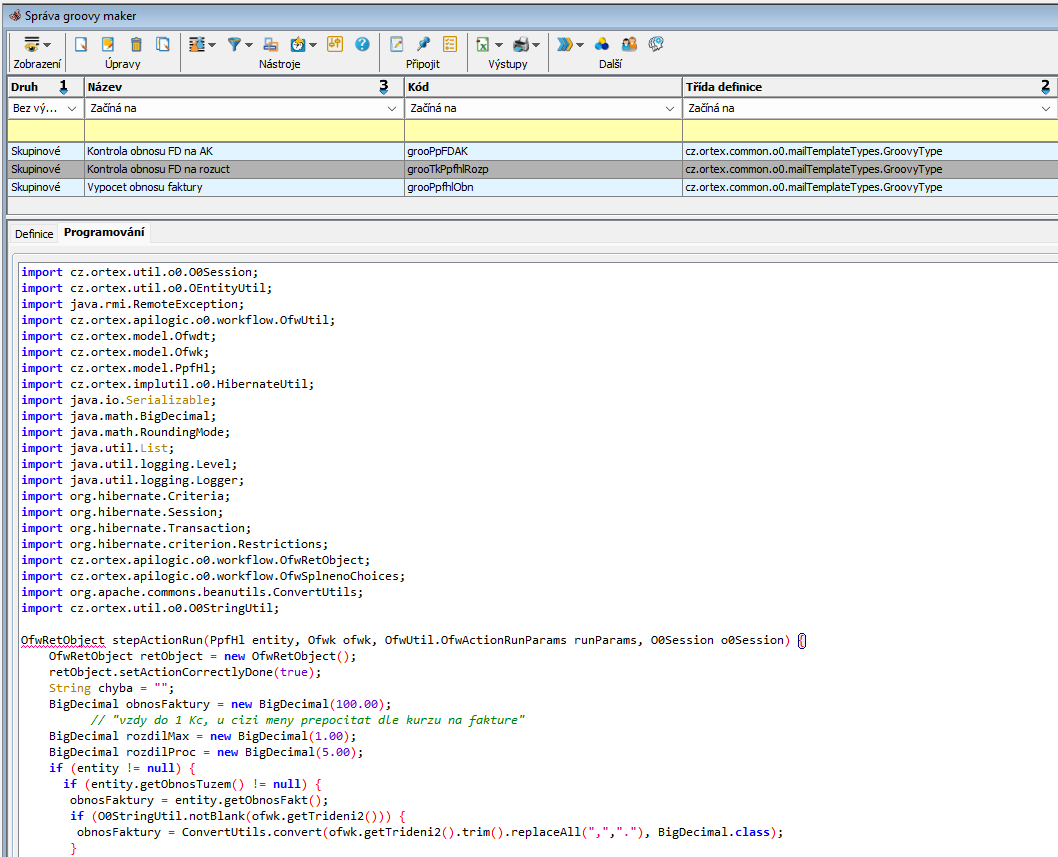
Task: Click the copy record icon in Úpravy
Action: click(162, 45)
